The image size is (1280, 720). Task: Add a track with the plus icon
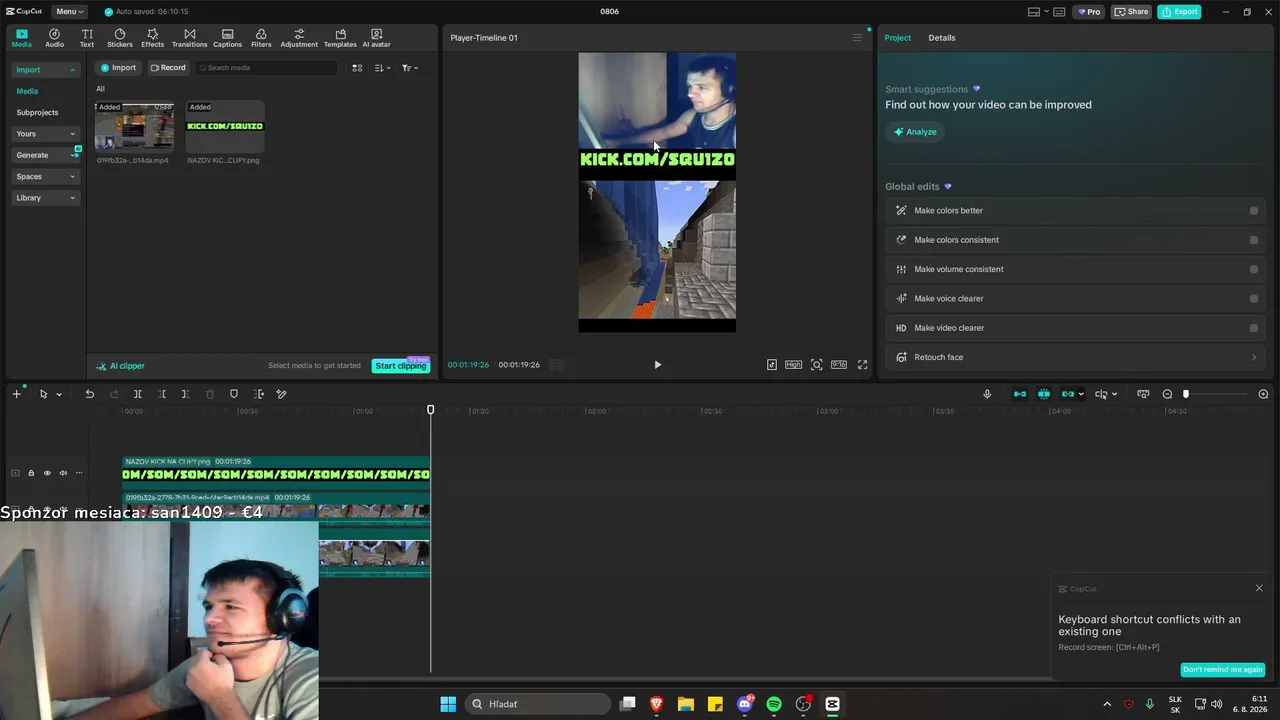point(16,394)
